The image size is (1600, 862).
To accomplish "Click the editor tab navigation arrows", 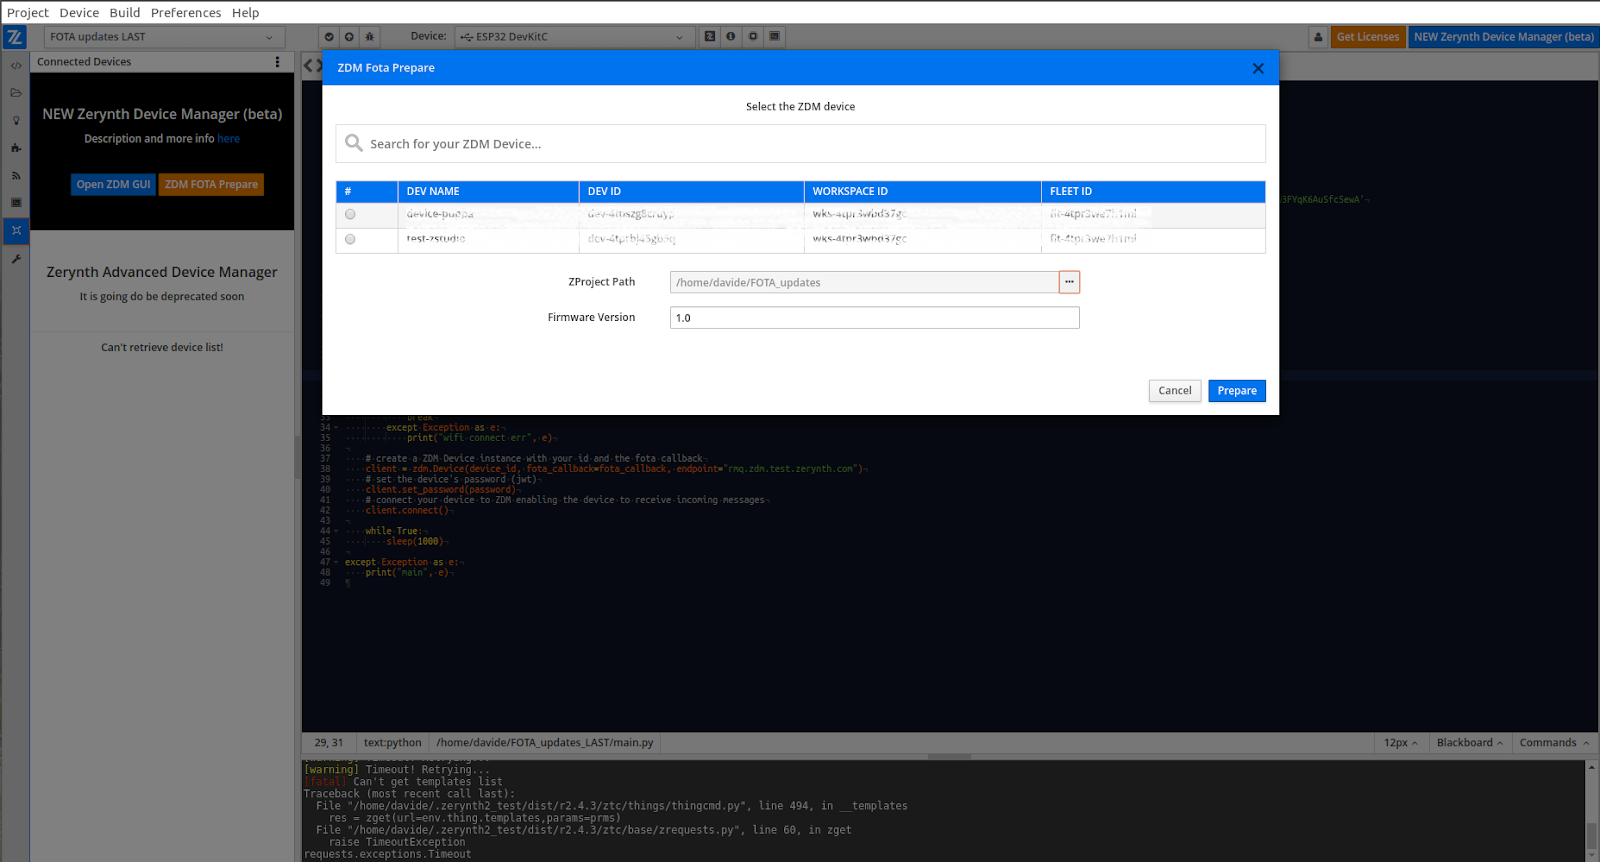I will click(313, 66).
